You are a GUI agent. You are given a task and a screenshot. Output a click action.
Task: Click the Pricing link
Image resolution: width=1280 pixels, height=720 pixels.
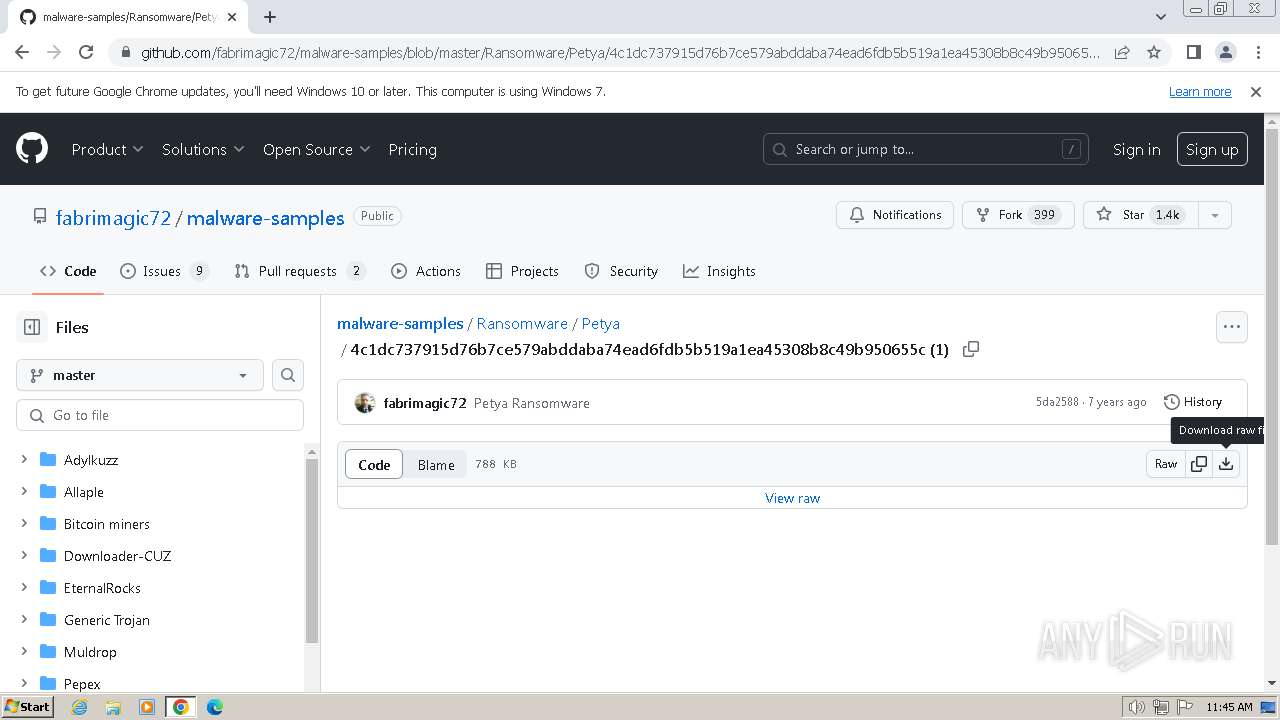[412, 149]
